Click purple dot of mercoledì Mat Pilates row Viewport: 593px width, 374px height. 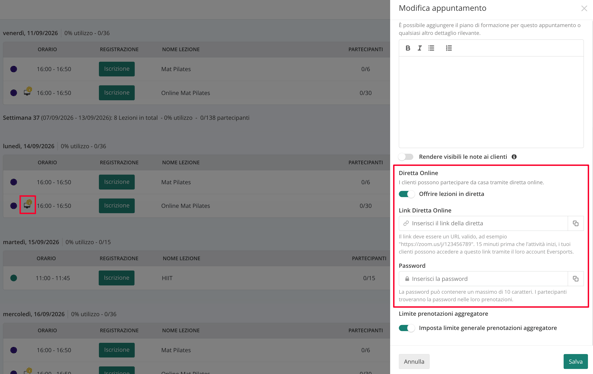click(x=14, y=350)
